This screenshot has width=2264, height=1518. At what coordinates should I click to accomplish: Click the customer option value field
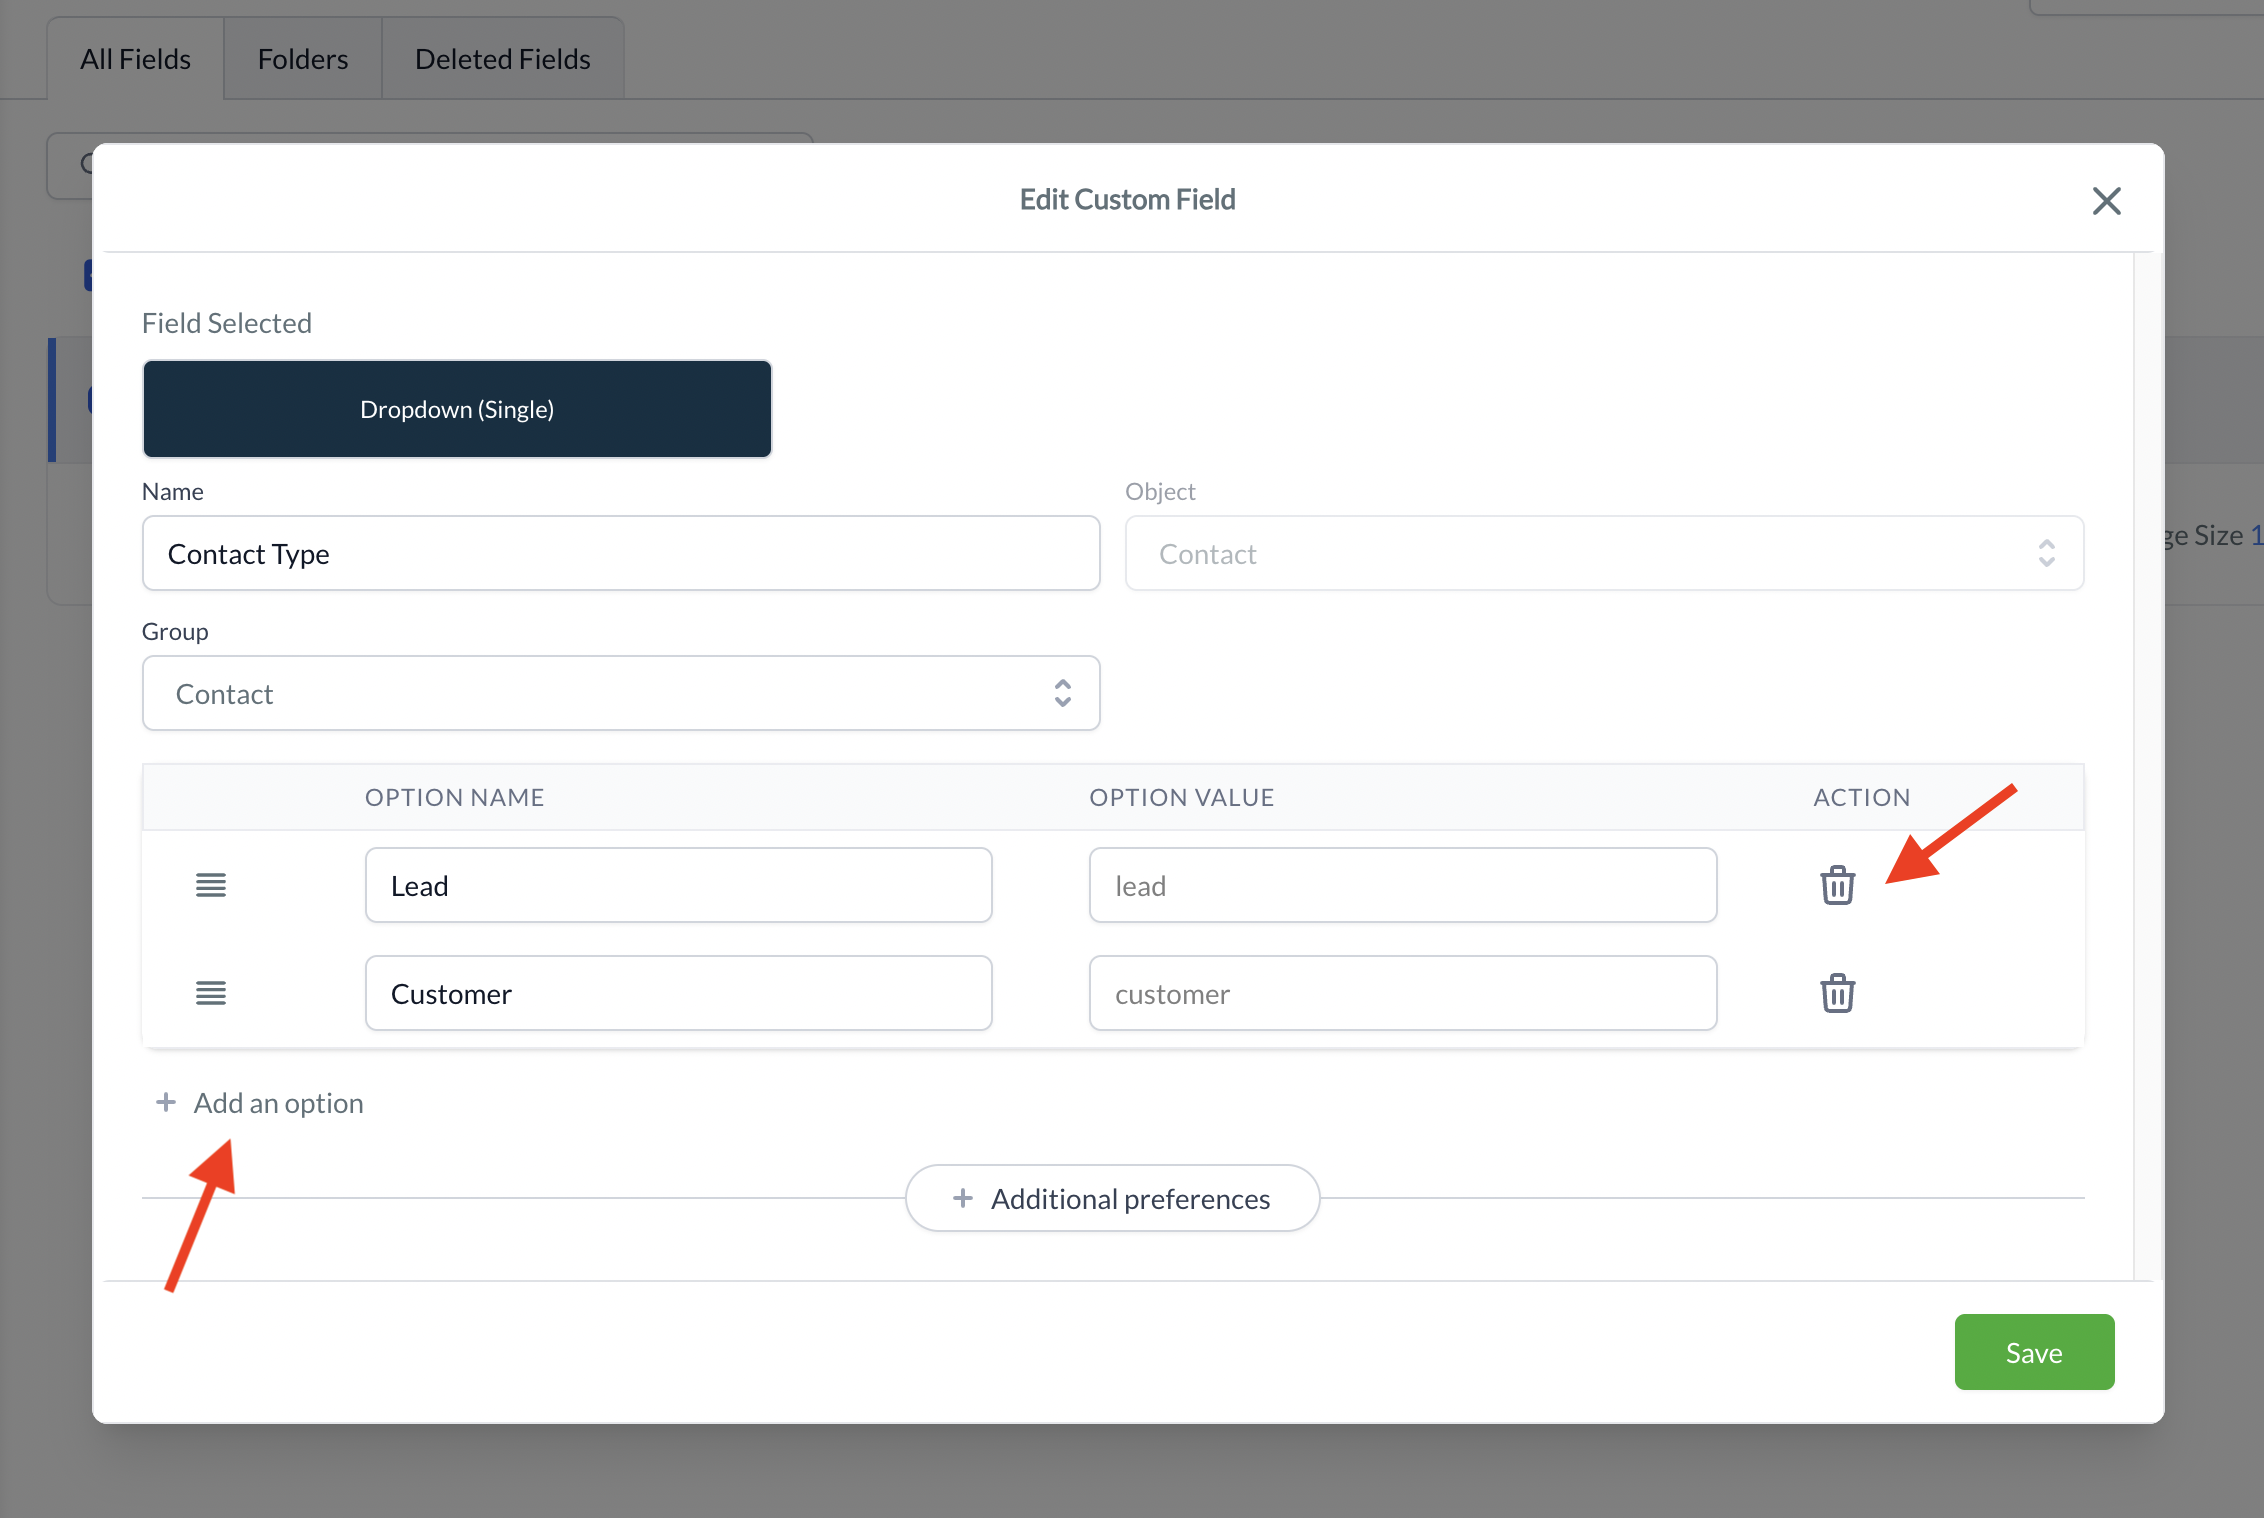[x=1402, y=993]
